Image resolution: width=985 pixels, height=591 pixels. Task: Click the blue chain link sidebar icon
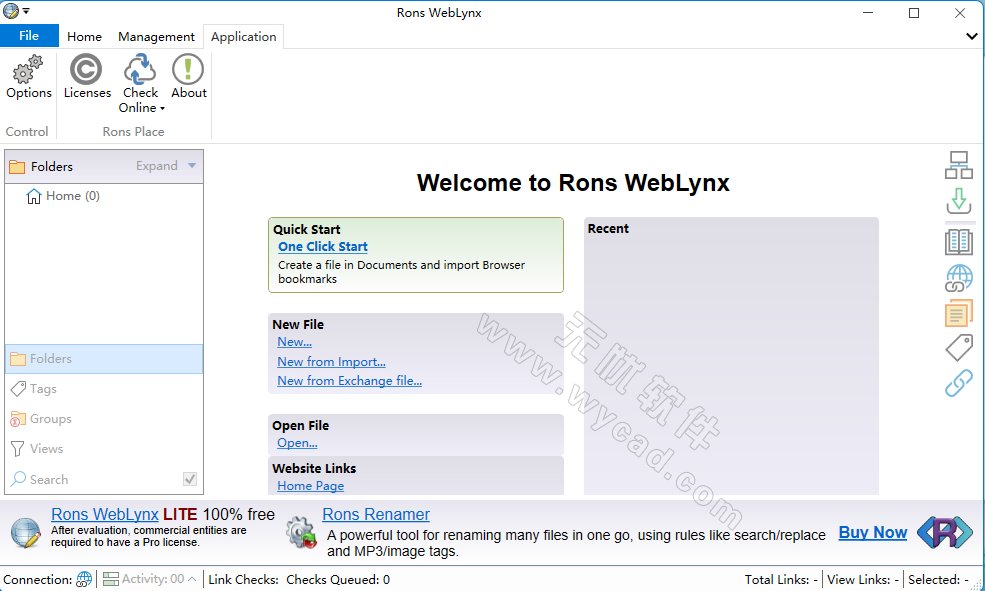(958, 383)
